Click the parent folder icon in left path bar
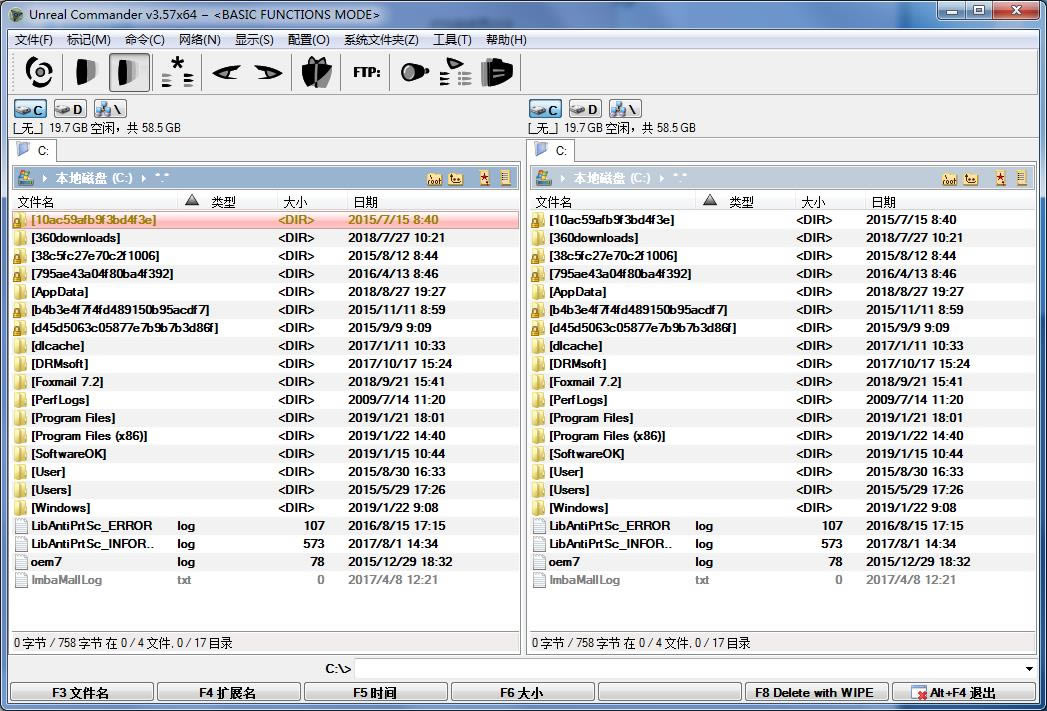Screen dimensions: 1047x711 coord(456,178)
